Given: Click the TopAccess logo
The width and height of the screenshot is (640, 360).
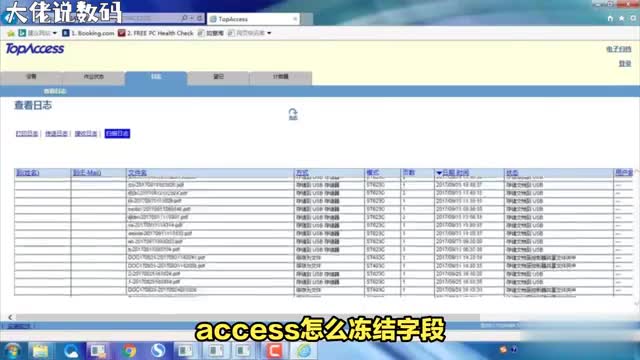Looking at the screenshot, I should coord(35,49).
